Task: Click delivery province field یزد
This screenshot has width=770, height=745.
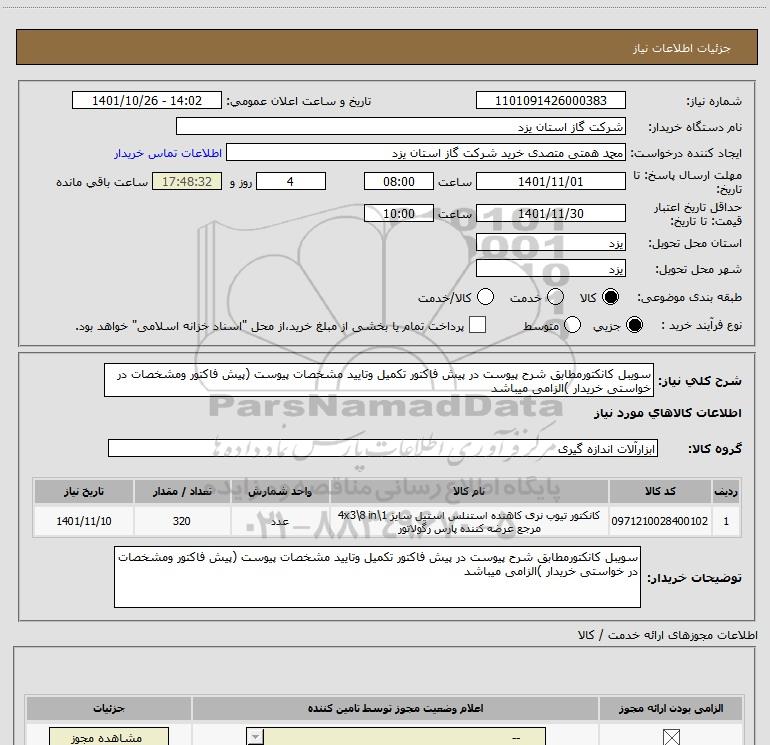Action: pyautogui.click(x=550, y=243)
